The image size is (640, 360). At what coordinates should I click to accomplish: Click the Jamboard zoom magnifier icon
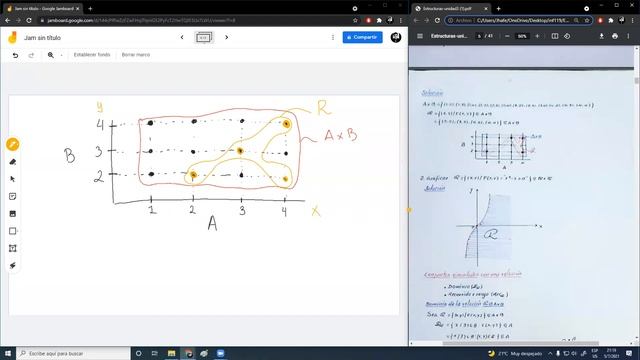pyautogui.click(x=51, y=55)
